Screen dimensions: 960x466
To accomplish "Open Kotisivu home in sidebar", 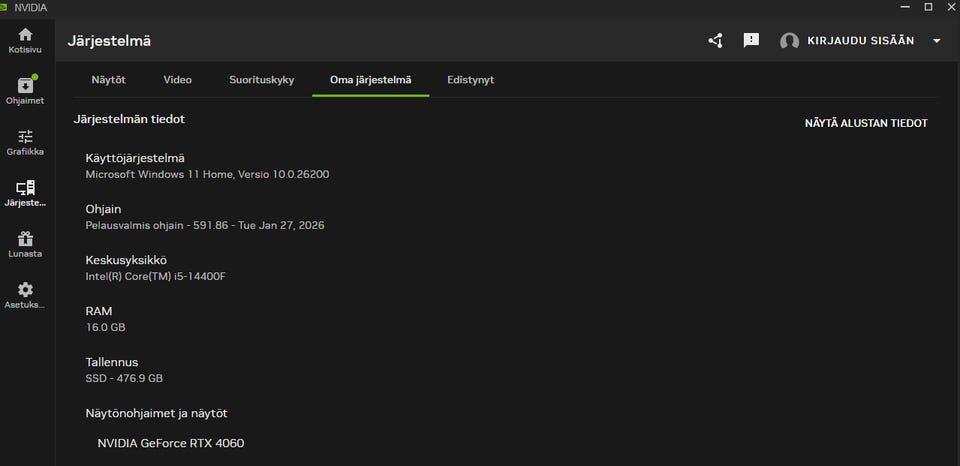I will [25, 40].
